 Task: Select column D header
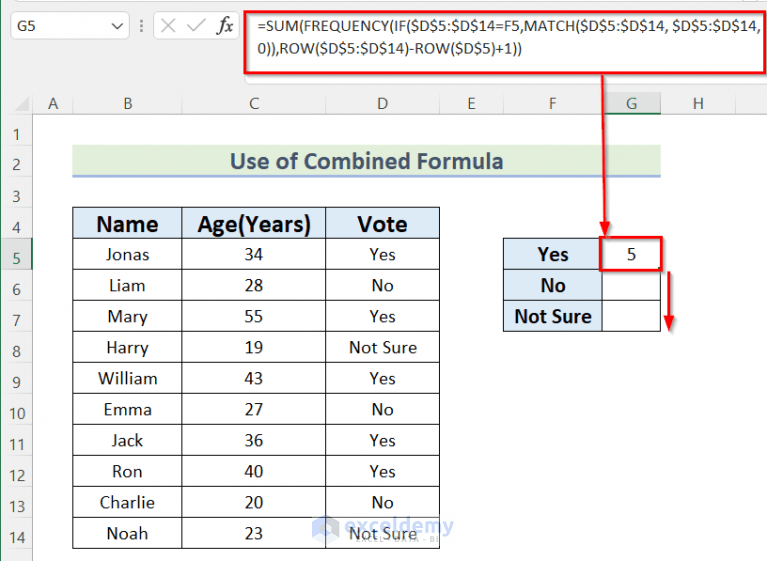(x=383, y=104)
